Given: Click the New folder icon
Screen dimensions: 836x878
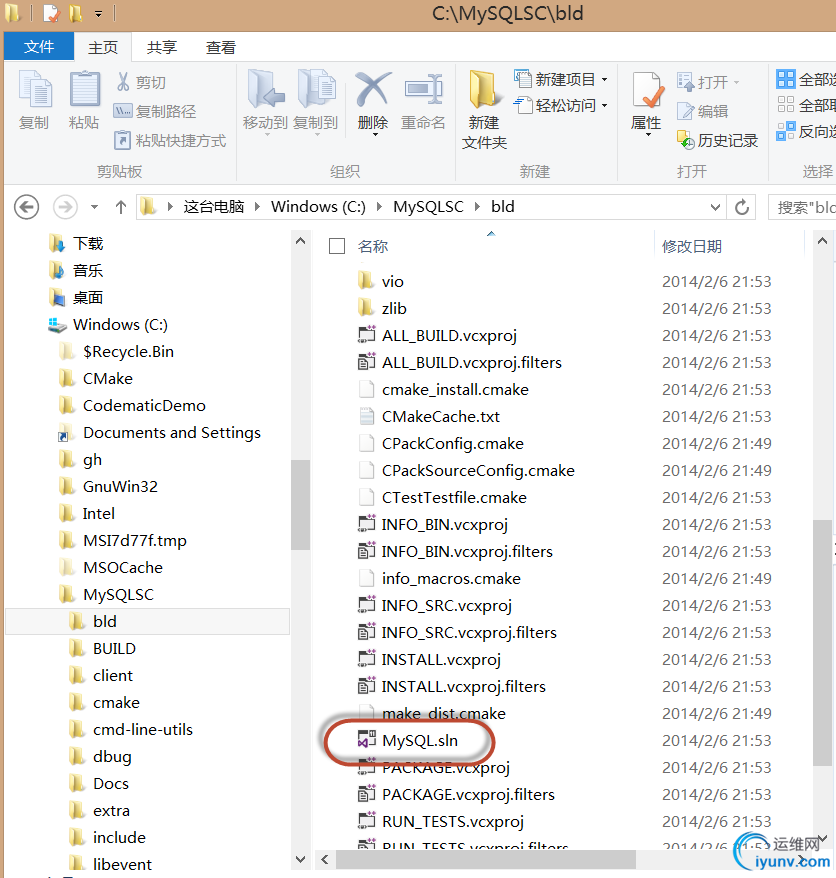Looking at the screenshot, I should (x=484, y=88).
